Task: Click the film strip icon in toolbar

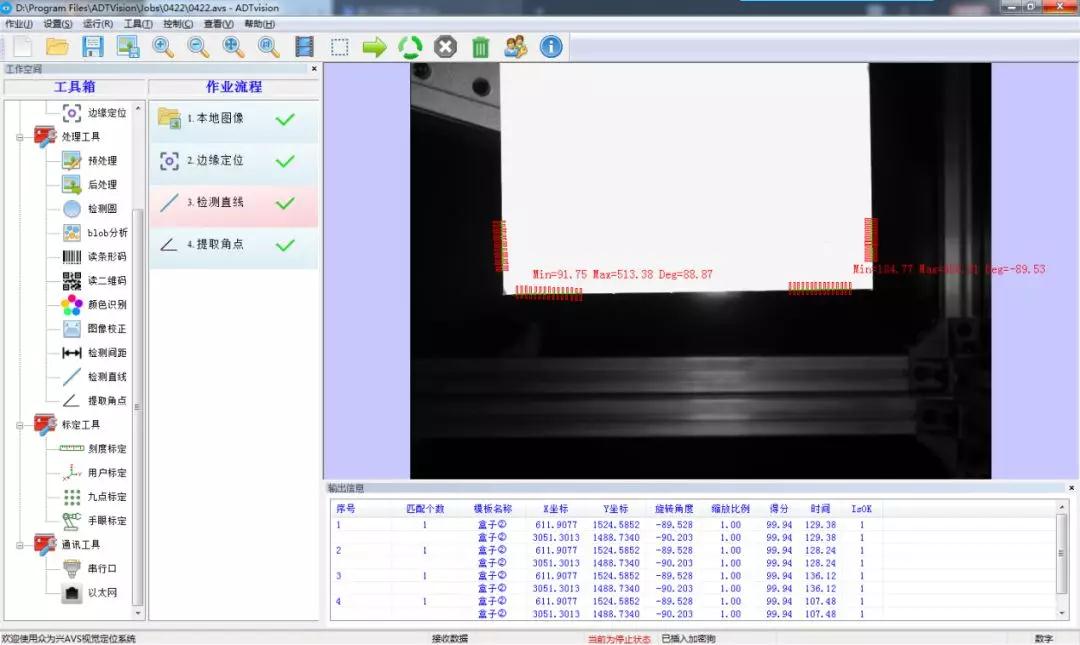Action: click(304, 47)
